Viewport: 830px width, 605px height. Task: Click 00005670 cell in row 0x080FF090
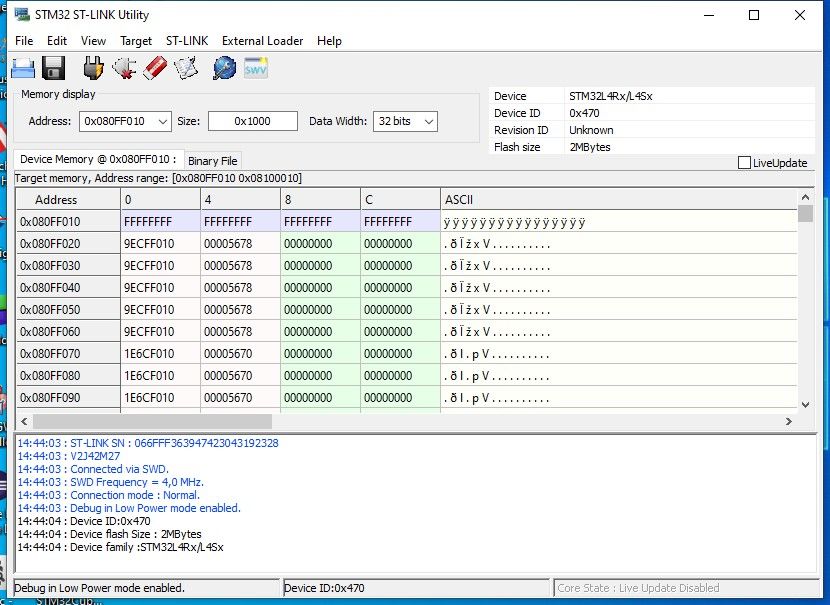(x=240, y=398)
